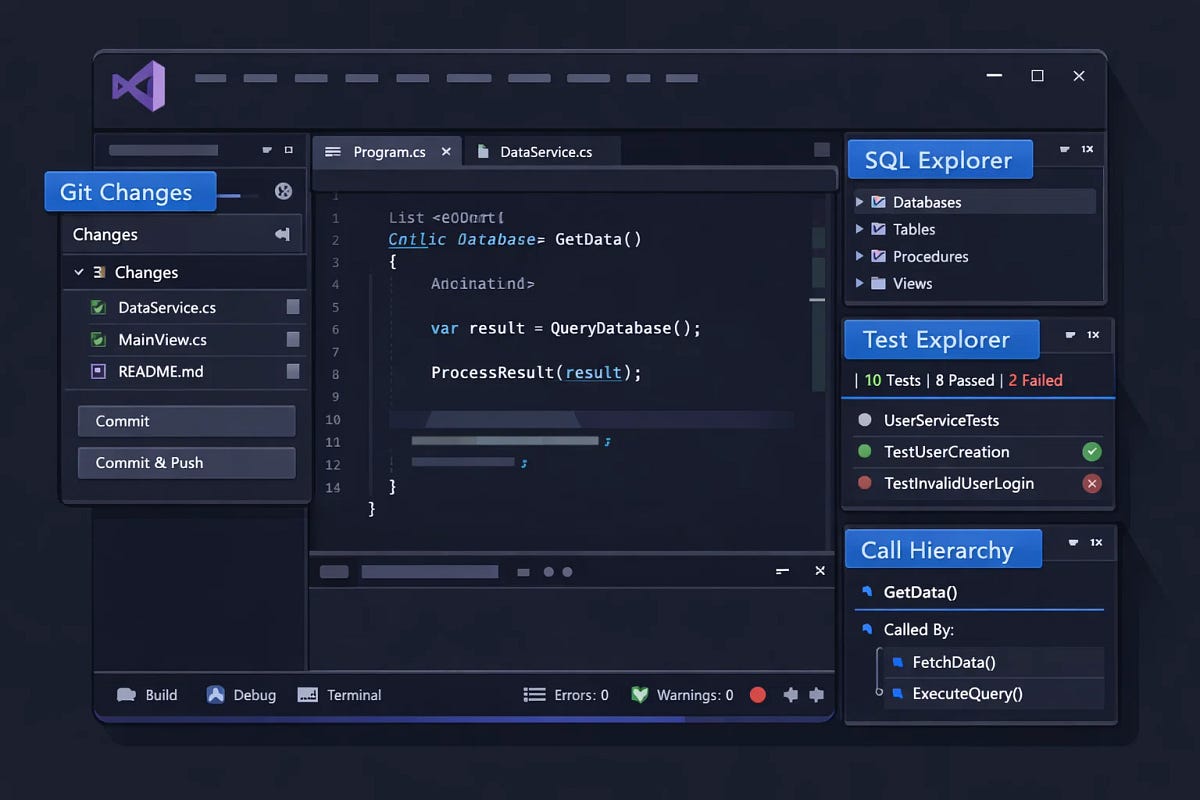Select the Program.cs tab

390,151
